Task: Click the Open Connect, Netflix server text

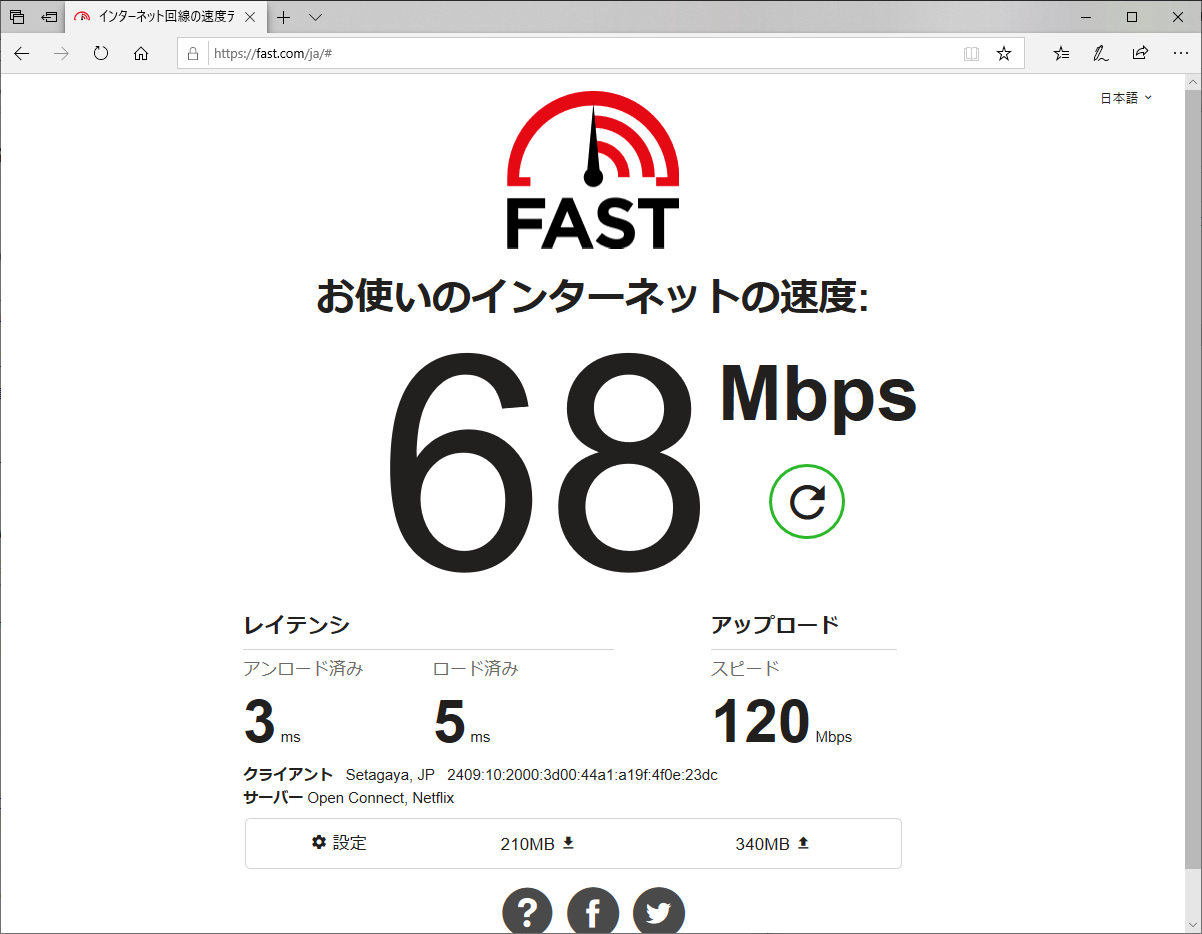Action: click(381, 798)
